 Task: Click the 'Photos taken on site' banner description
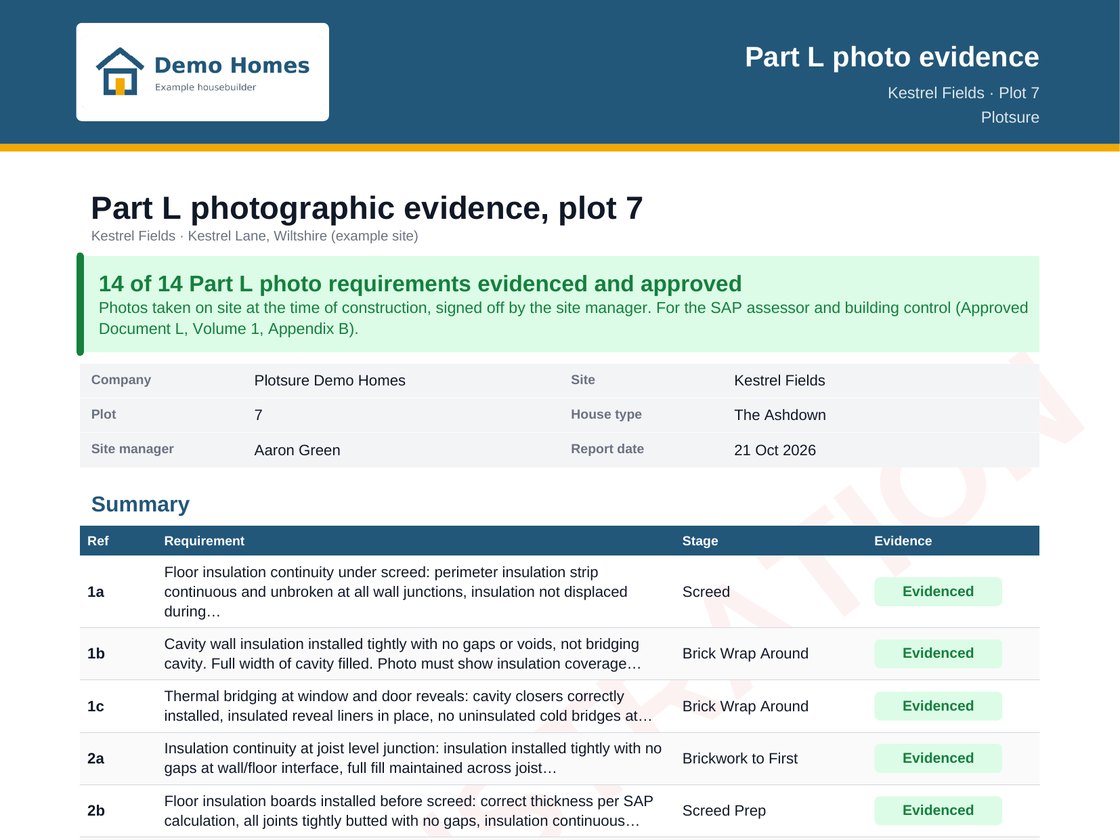point(563,318)
